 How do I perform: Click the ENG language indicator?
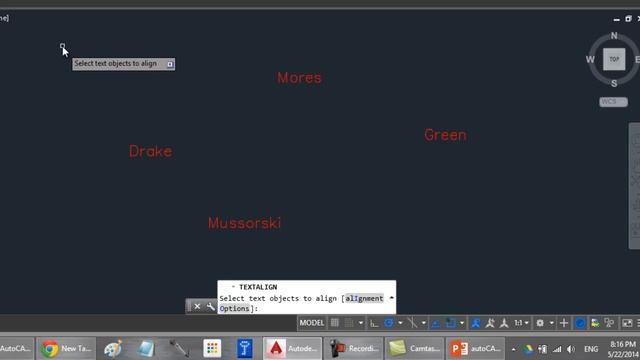click(591, 349)
